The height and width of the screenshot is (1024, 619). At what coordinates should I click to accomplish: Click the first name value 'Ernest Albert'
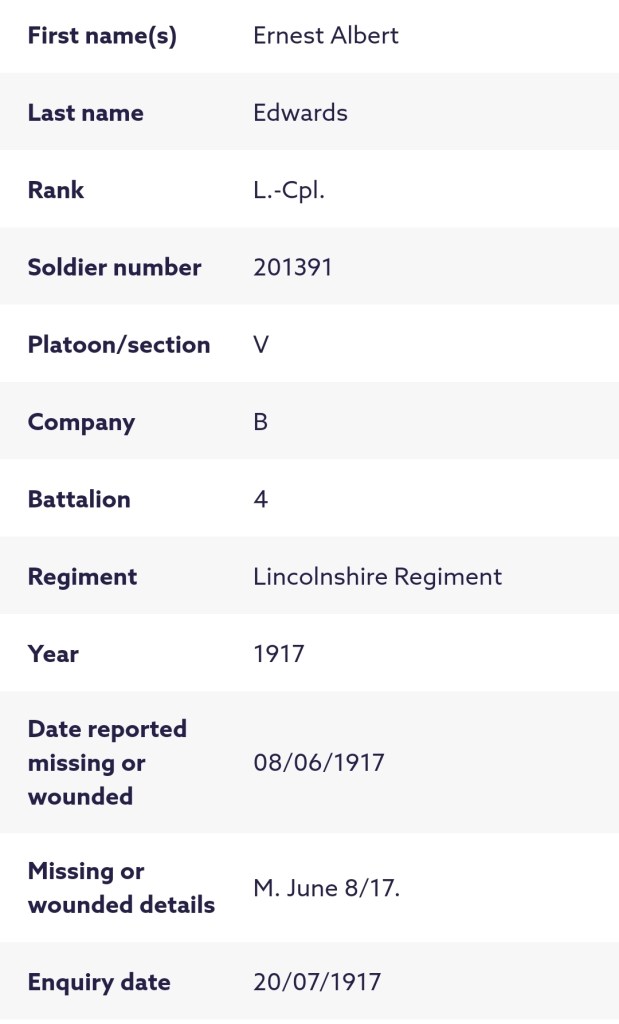326,36
